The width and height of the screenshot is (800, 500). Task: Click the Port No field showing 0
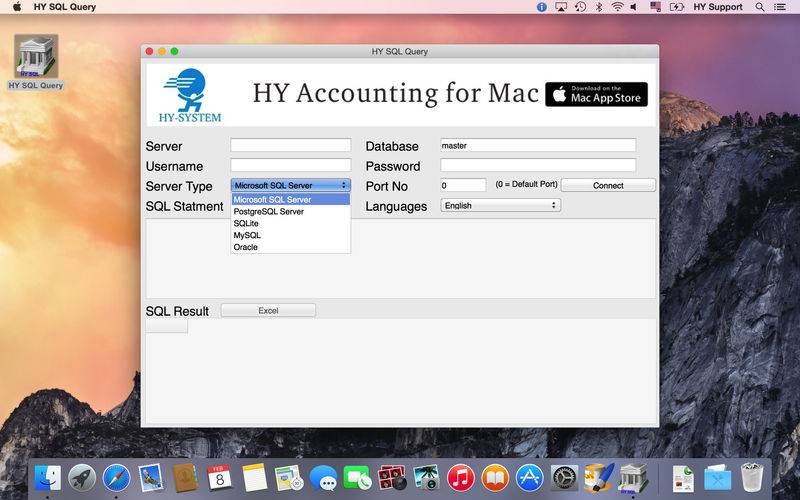tap(463, 185)
